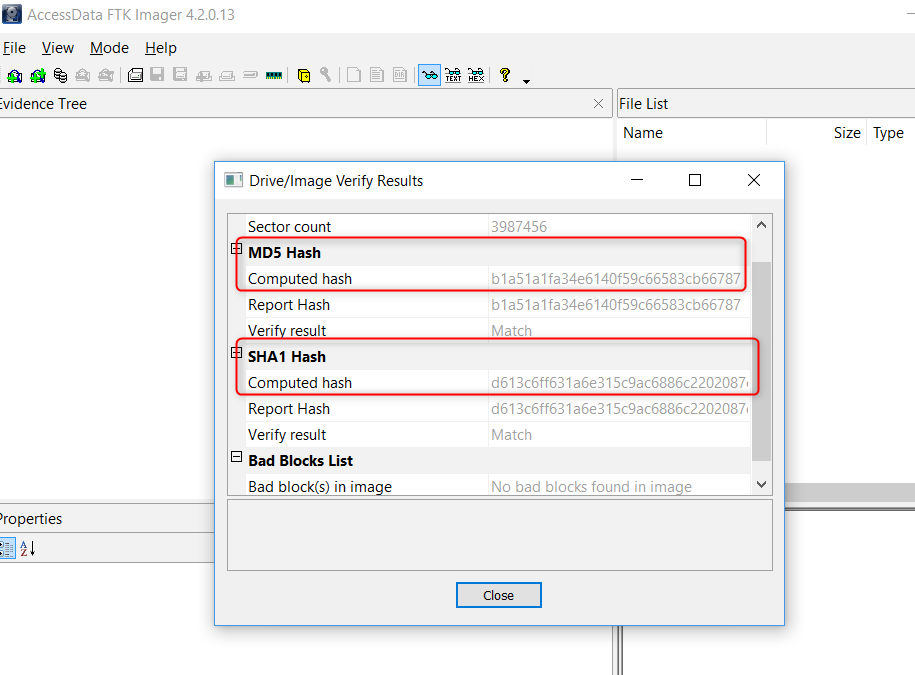Open the Image Mounting toolbar icon

(x=61, y=75)
